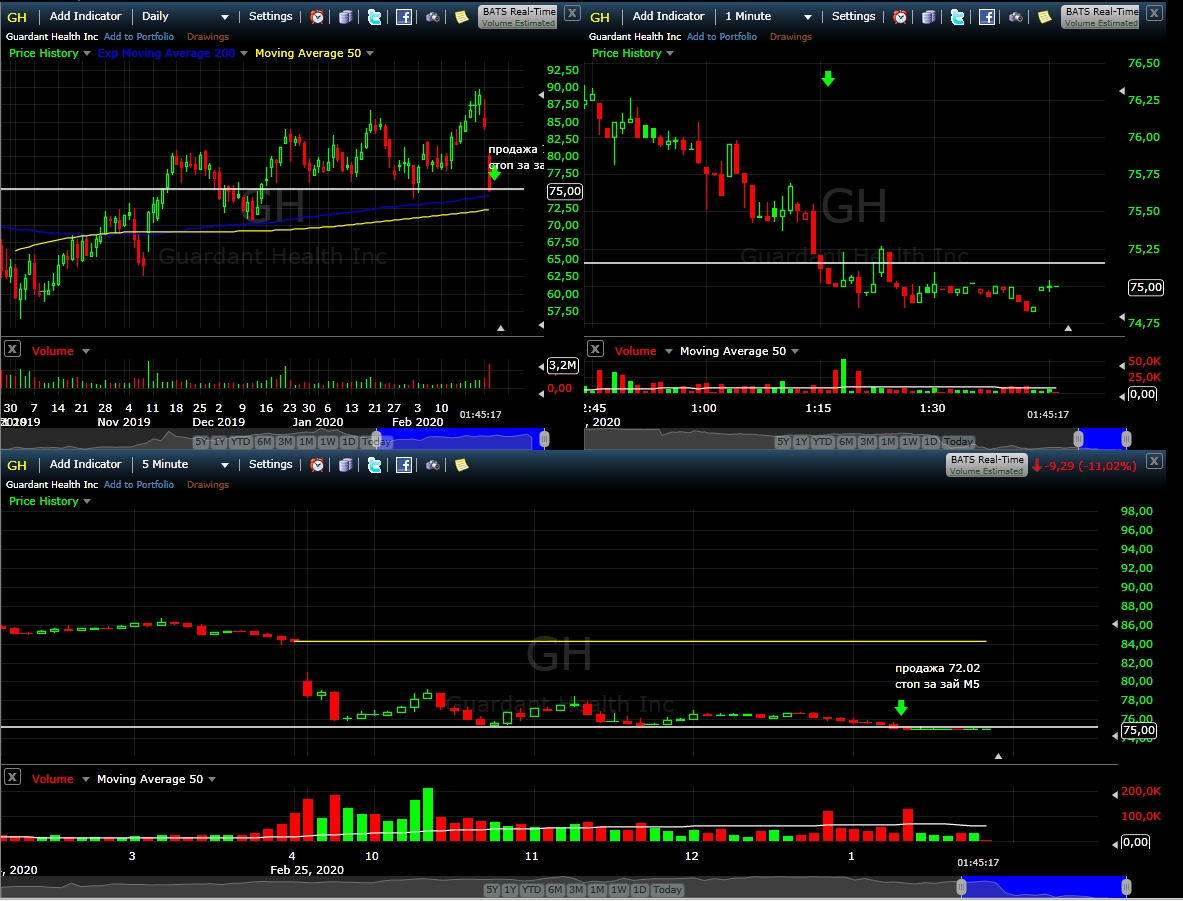Select 1W range in 1 Minute chart
Screen dimensions: 1183x901
pyautogui.click(x=910, y=441)
